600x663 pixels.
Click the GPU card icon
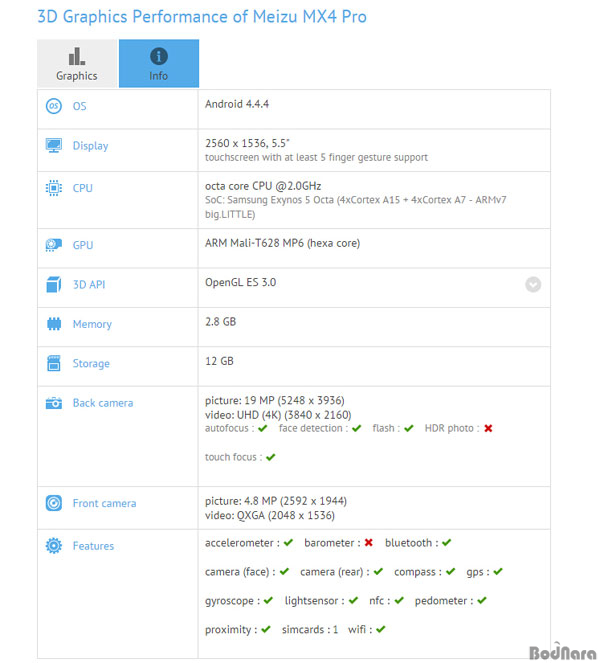(54, 245)
